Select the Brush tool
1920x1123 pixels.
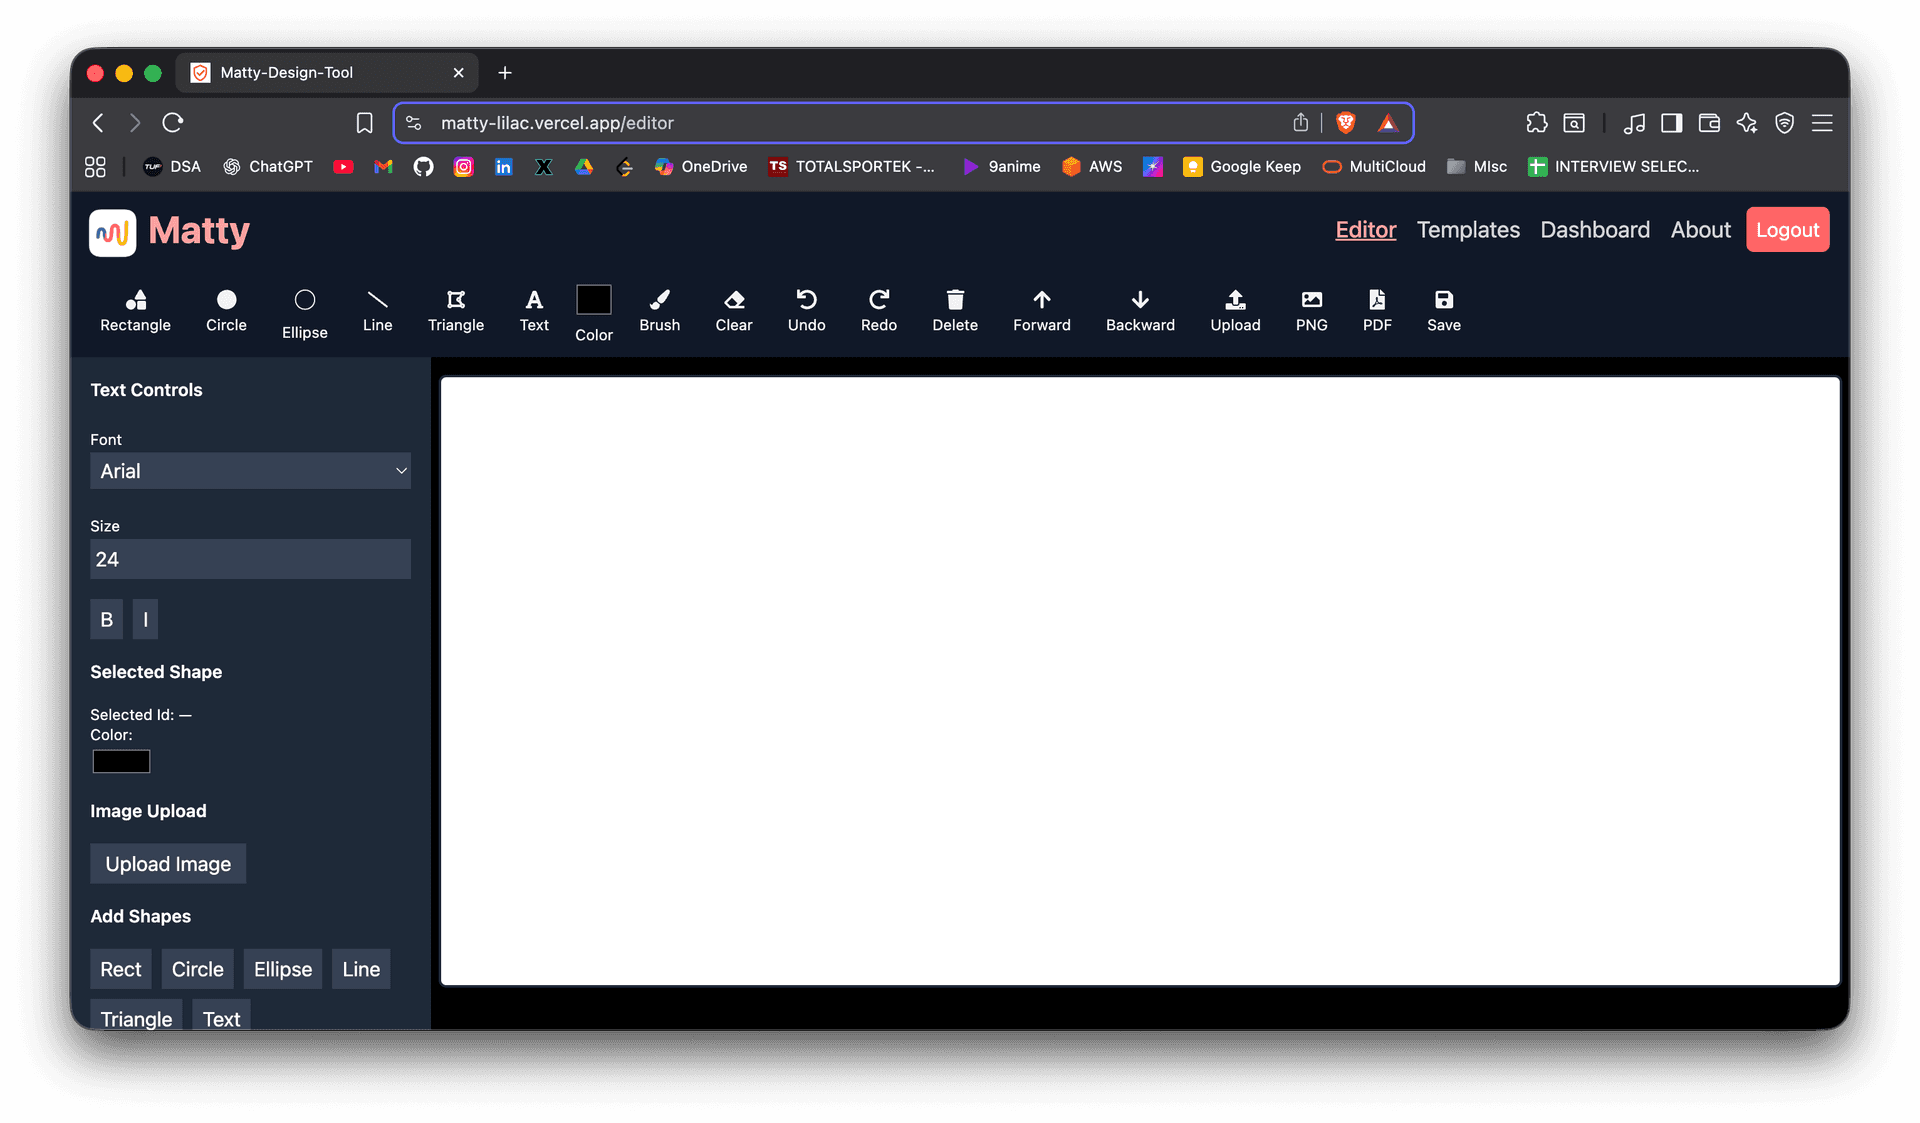[659, 310]
